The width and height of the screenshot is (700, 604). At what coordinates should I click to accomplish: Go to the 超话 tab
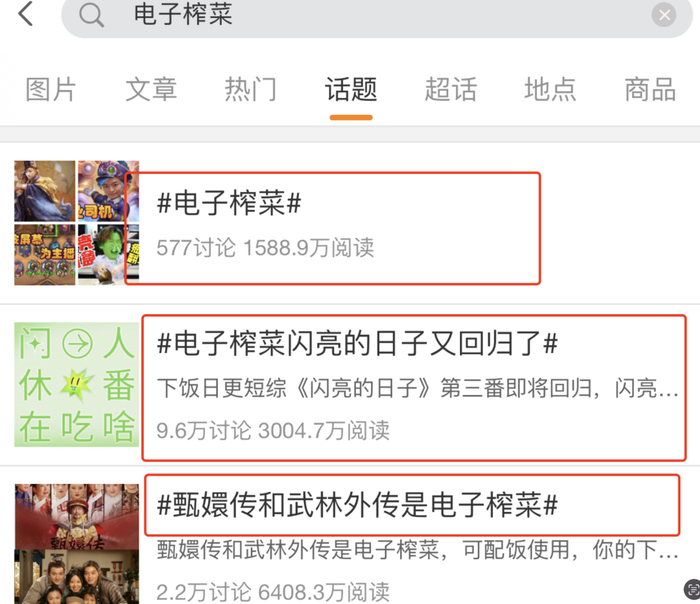[x=451, y=90]
